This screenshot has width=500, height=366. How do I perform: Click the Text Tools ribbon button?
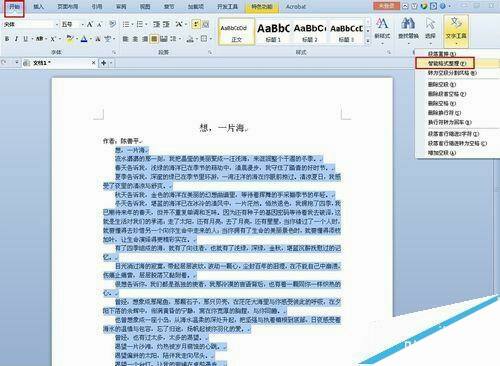(x=456, y=29)
